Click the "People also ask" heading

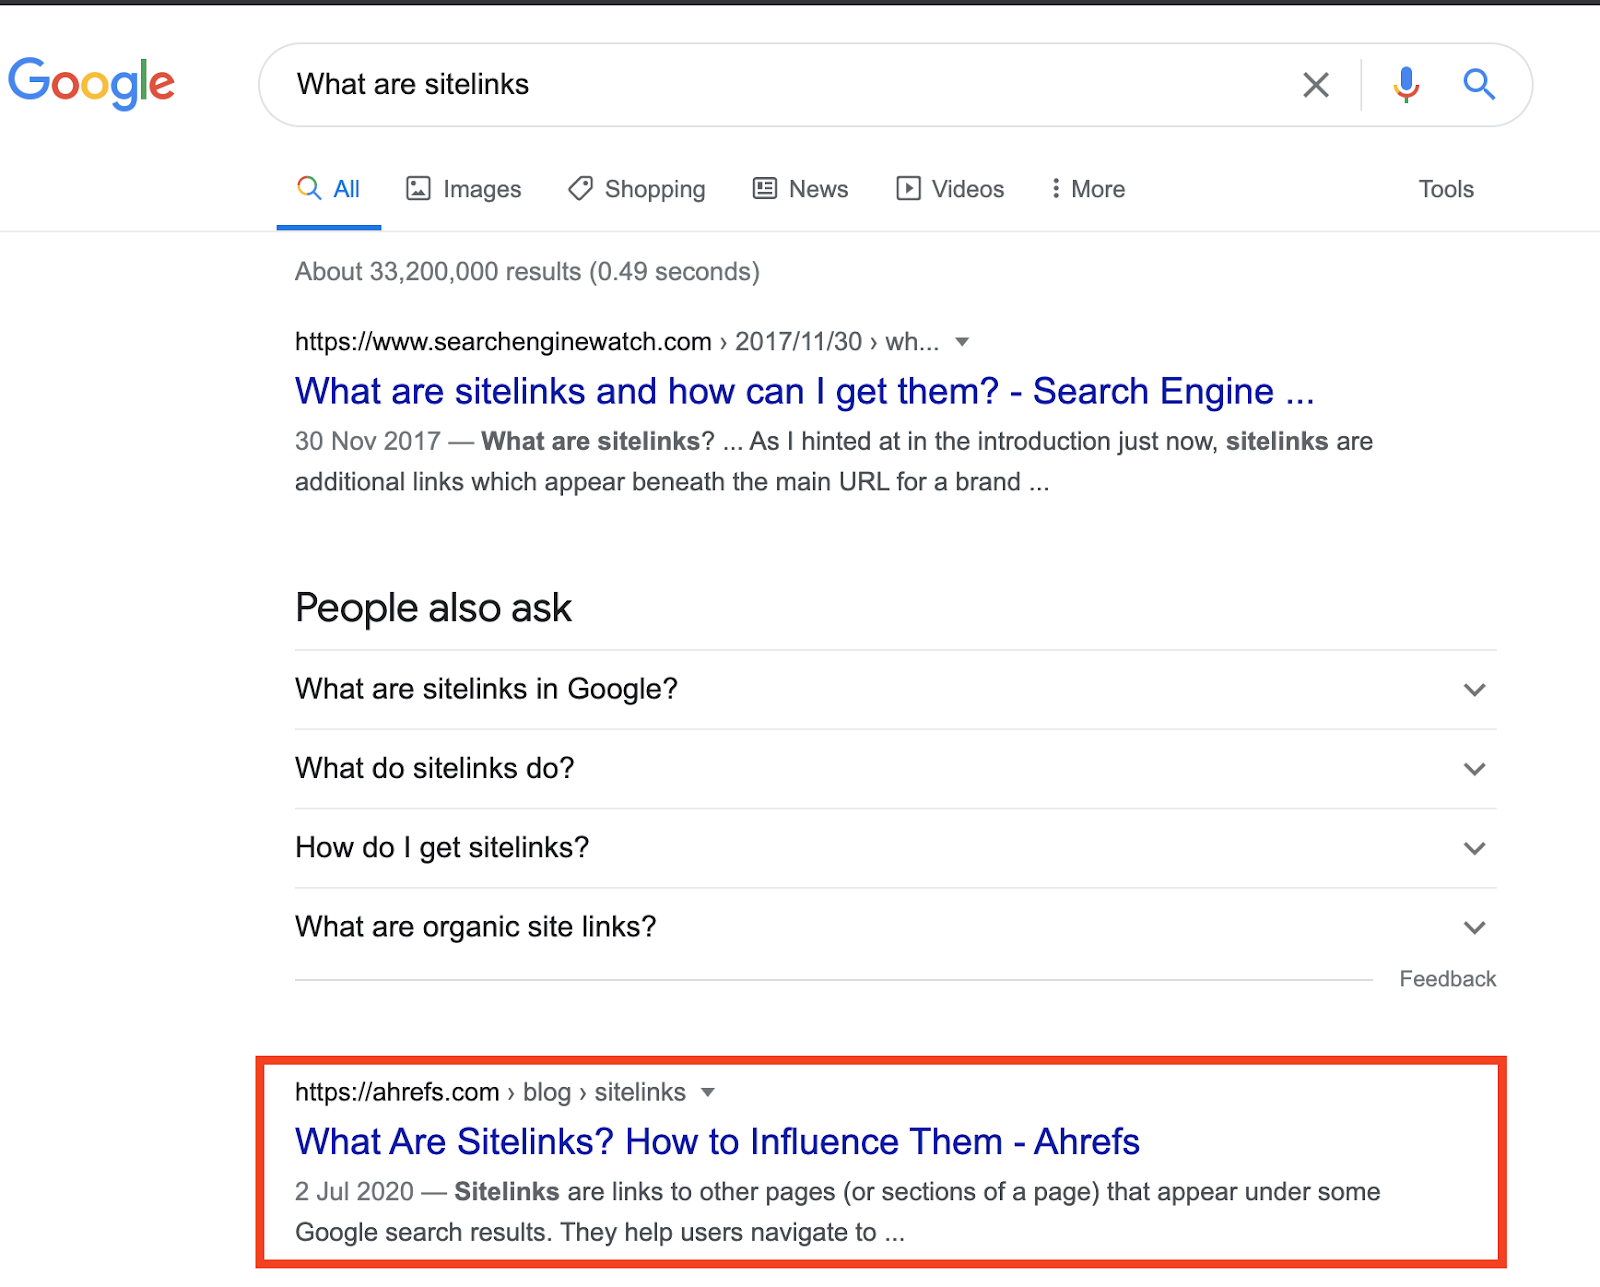point(433,608)
